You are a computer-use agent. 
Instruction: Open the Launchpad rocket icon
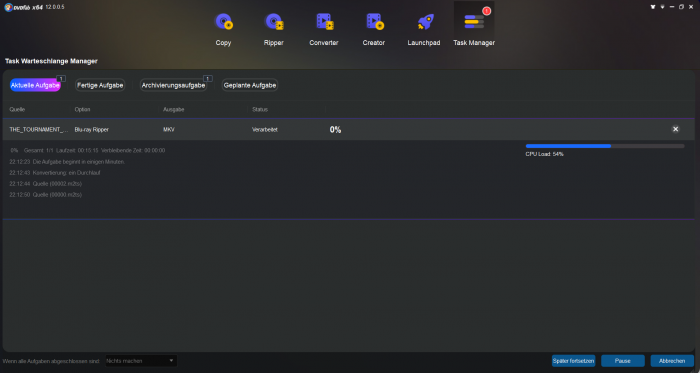coord(425,22)
